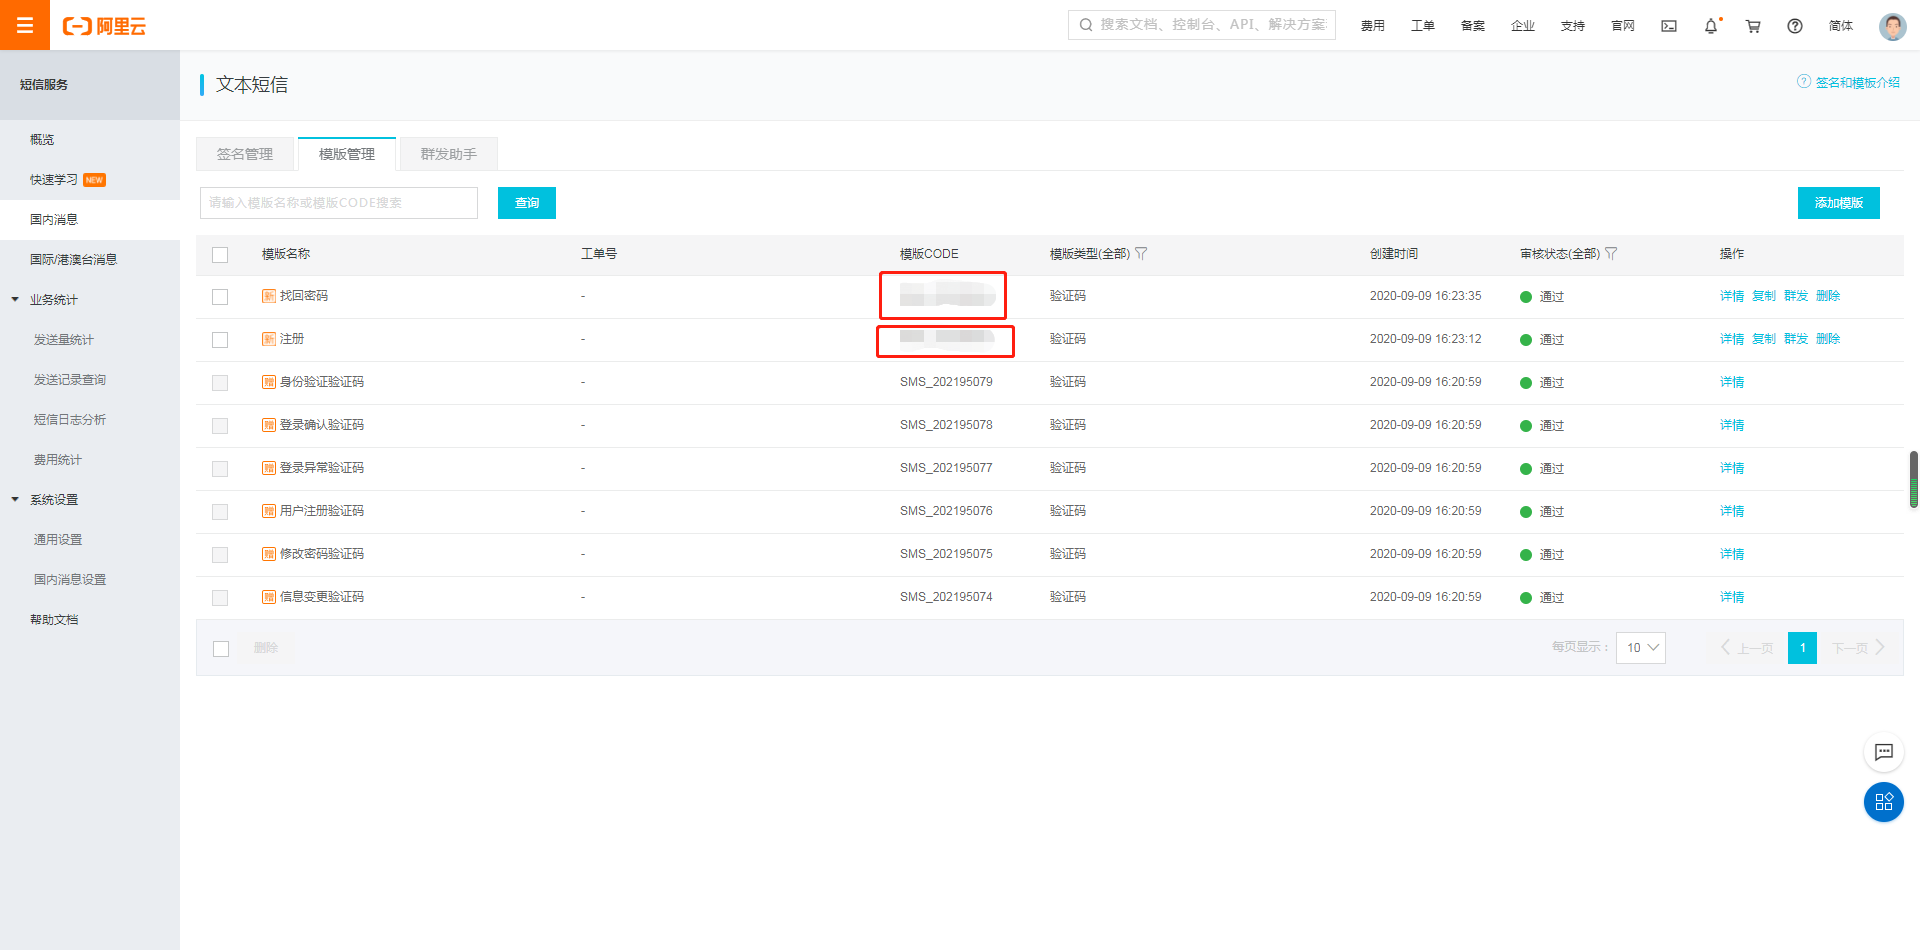
Task: Click the Alibaba Cloud logo
Action: (104, 26)
